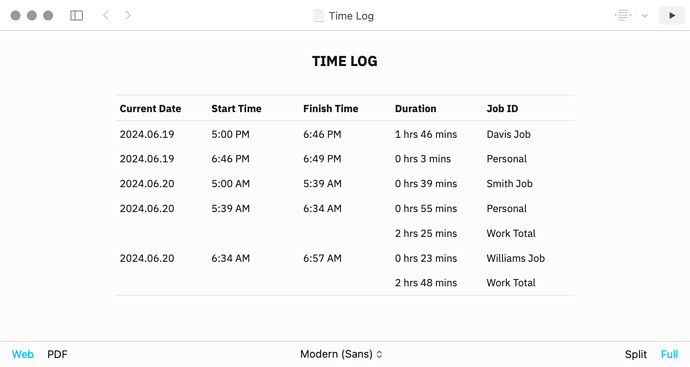Click the 5:39 AM finish time cell
This screenshot has width=690, height=367.
point(322,184)
